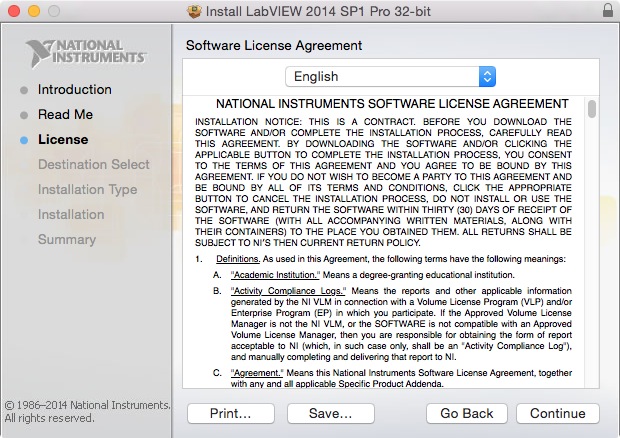
Task: Click the yellow minimize window button
Action: pos(34,11)
